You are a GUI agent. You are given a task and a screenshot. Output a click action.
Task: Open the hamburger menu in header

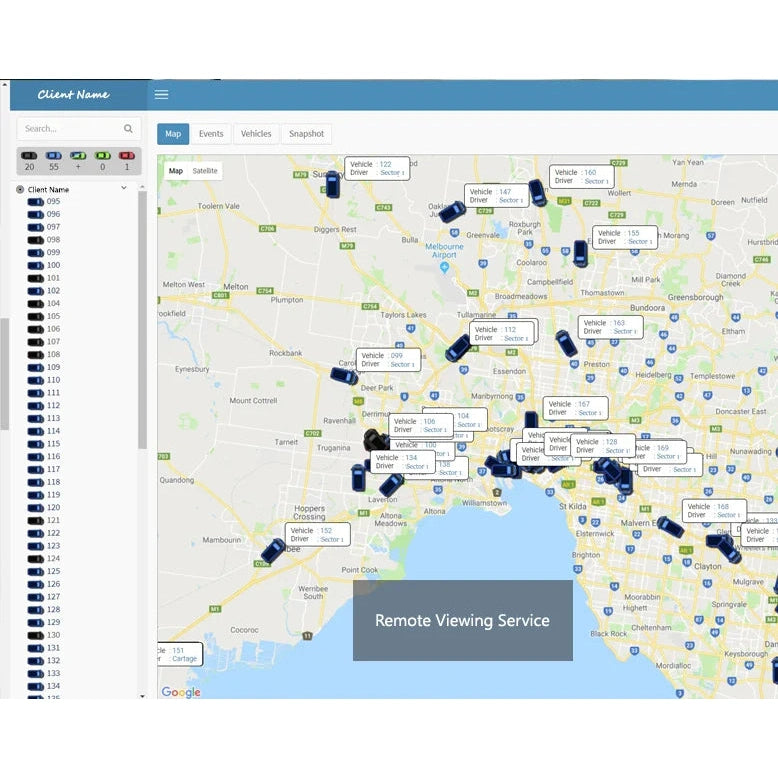click(161, 95)
